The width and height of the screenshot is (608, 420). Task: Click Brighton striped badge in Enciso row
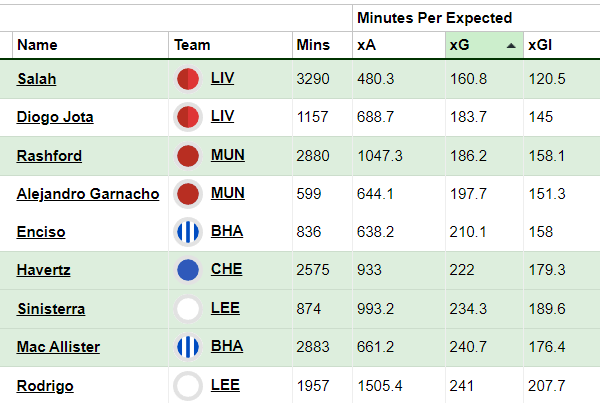tap(188, 232)
